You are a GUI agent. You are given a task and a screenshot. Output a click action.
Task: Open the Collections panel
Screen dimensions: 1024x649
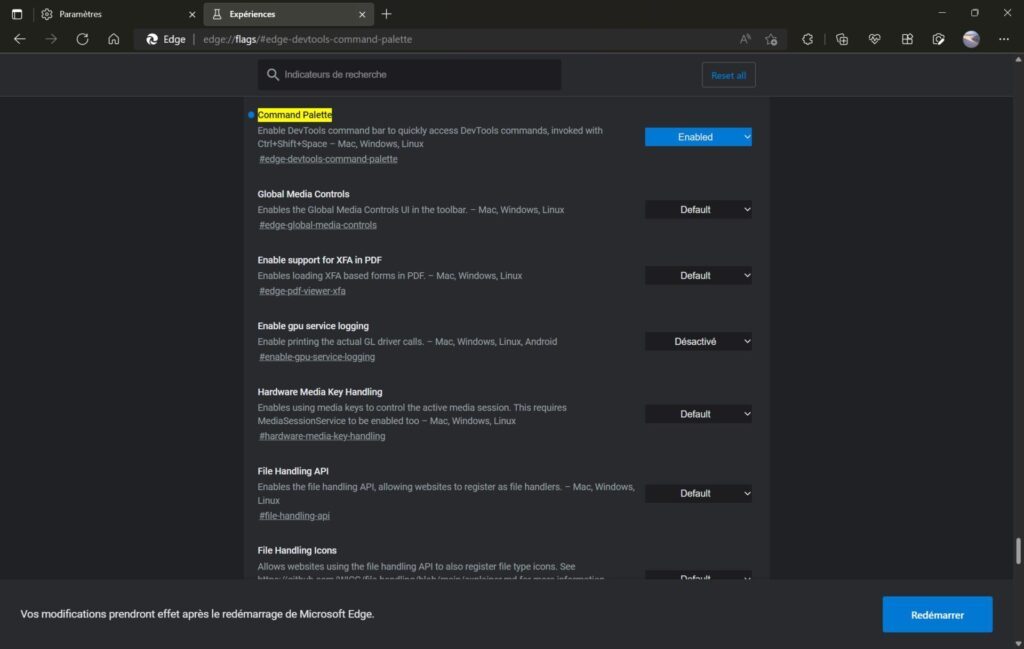pos(842,39)
